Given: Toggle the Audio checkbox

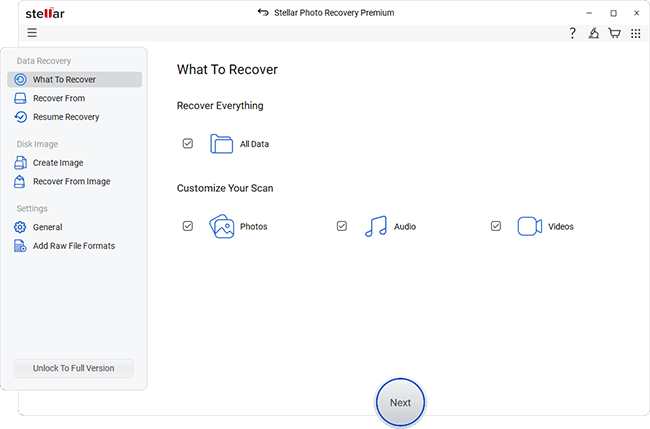Looking at the screenshot, I should [342, 226].
